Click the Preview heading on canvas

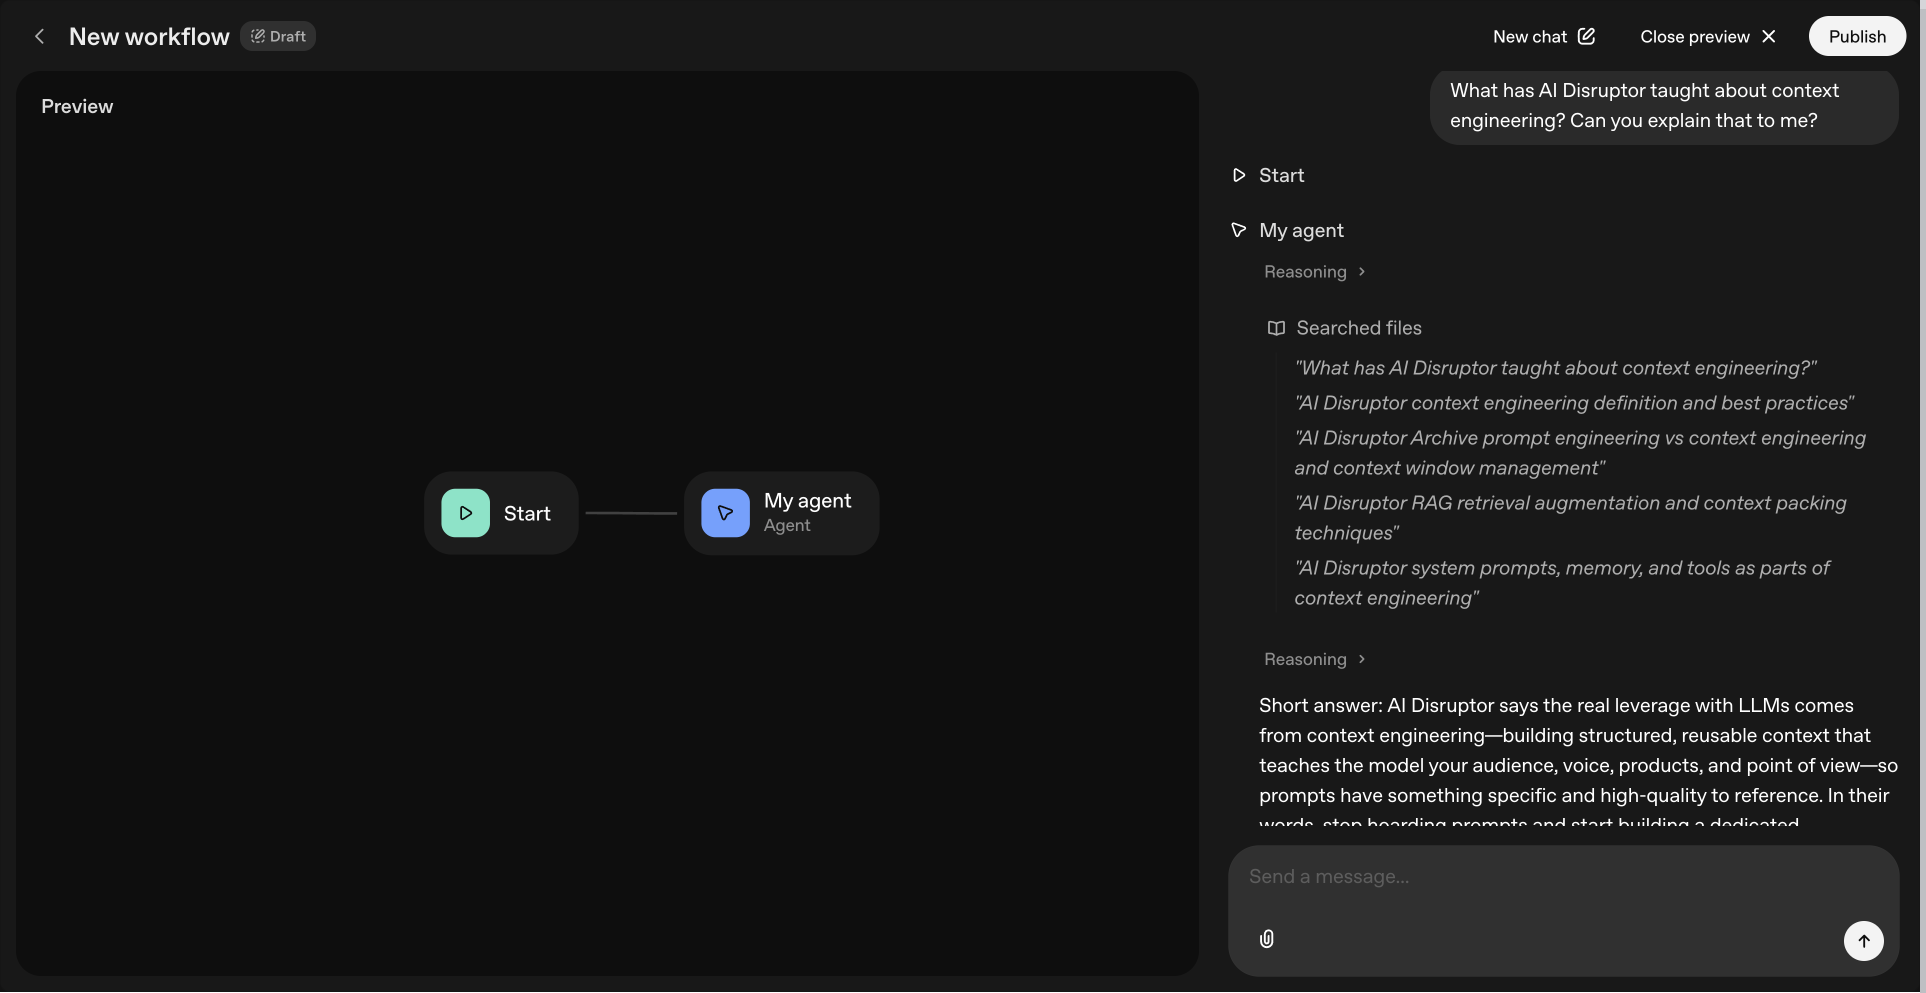tap(77, 106)
